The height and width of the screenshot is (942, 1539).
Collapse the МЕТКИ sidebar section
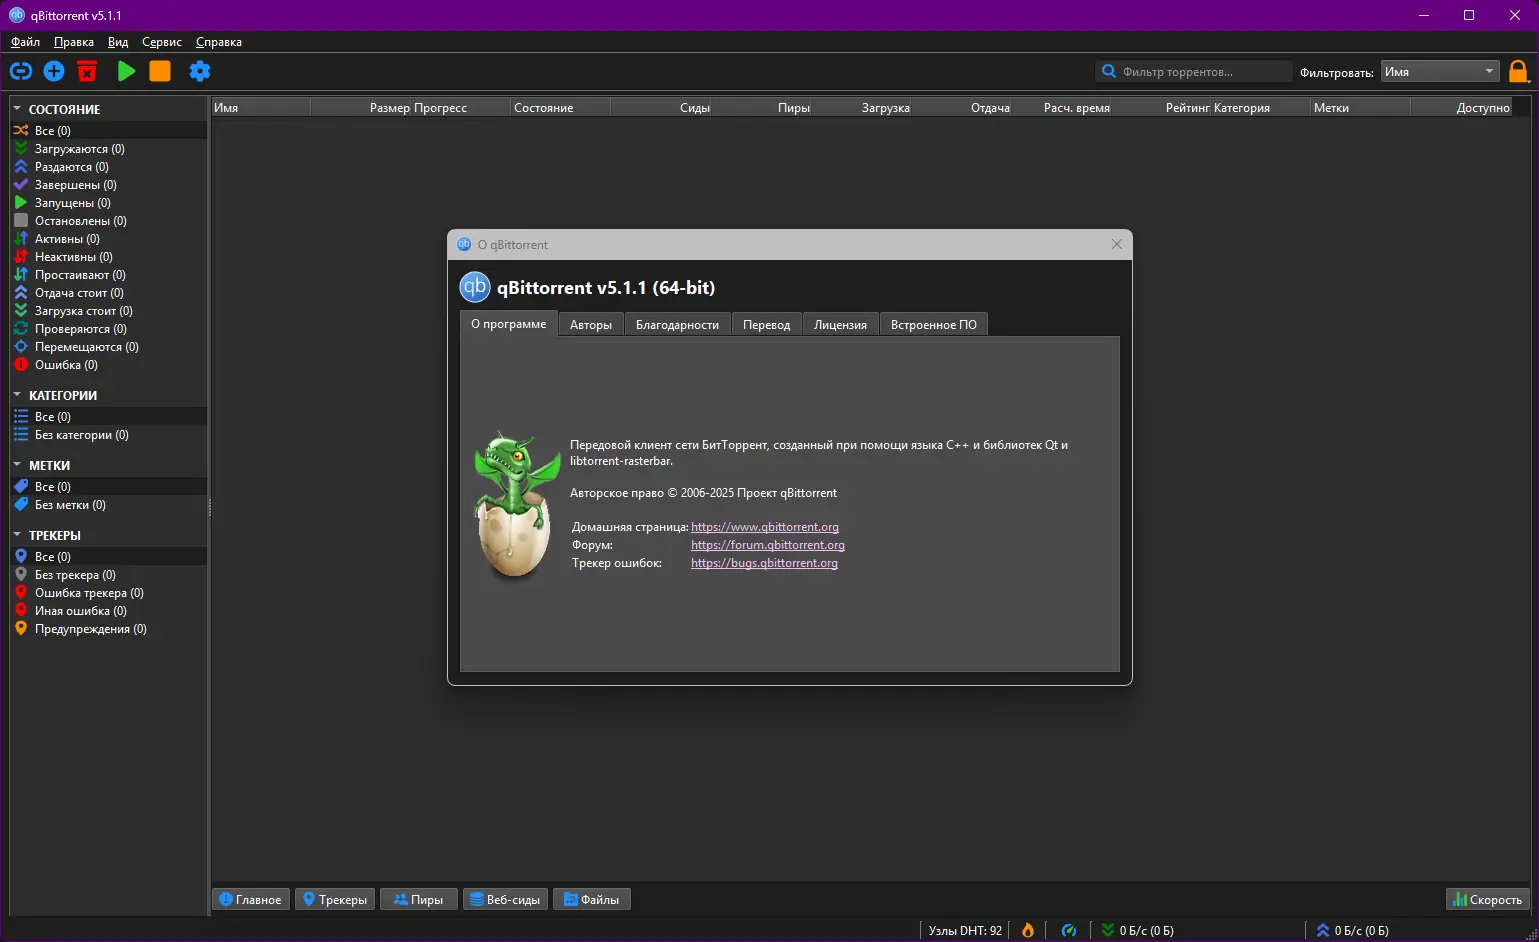click(x=17, y=465)
